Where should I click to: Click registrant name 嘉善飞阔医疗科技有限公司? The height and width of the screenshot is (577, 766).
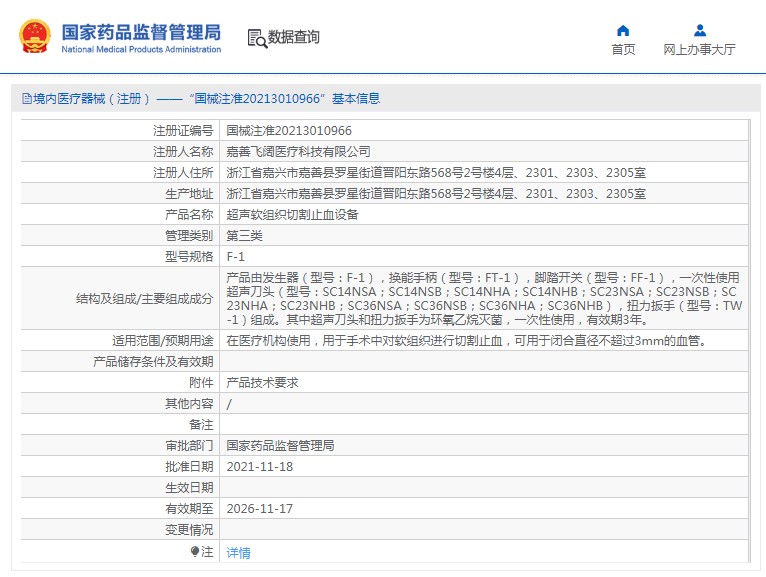click(298, 151)
